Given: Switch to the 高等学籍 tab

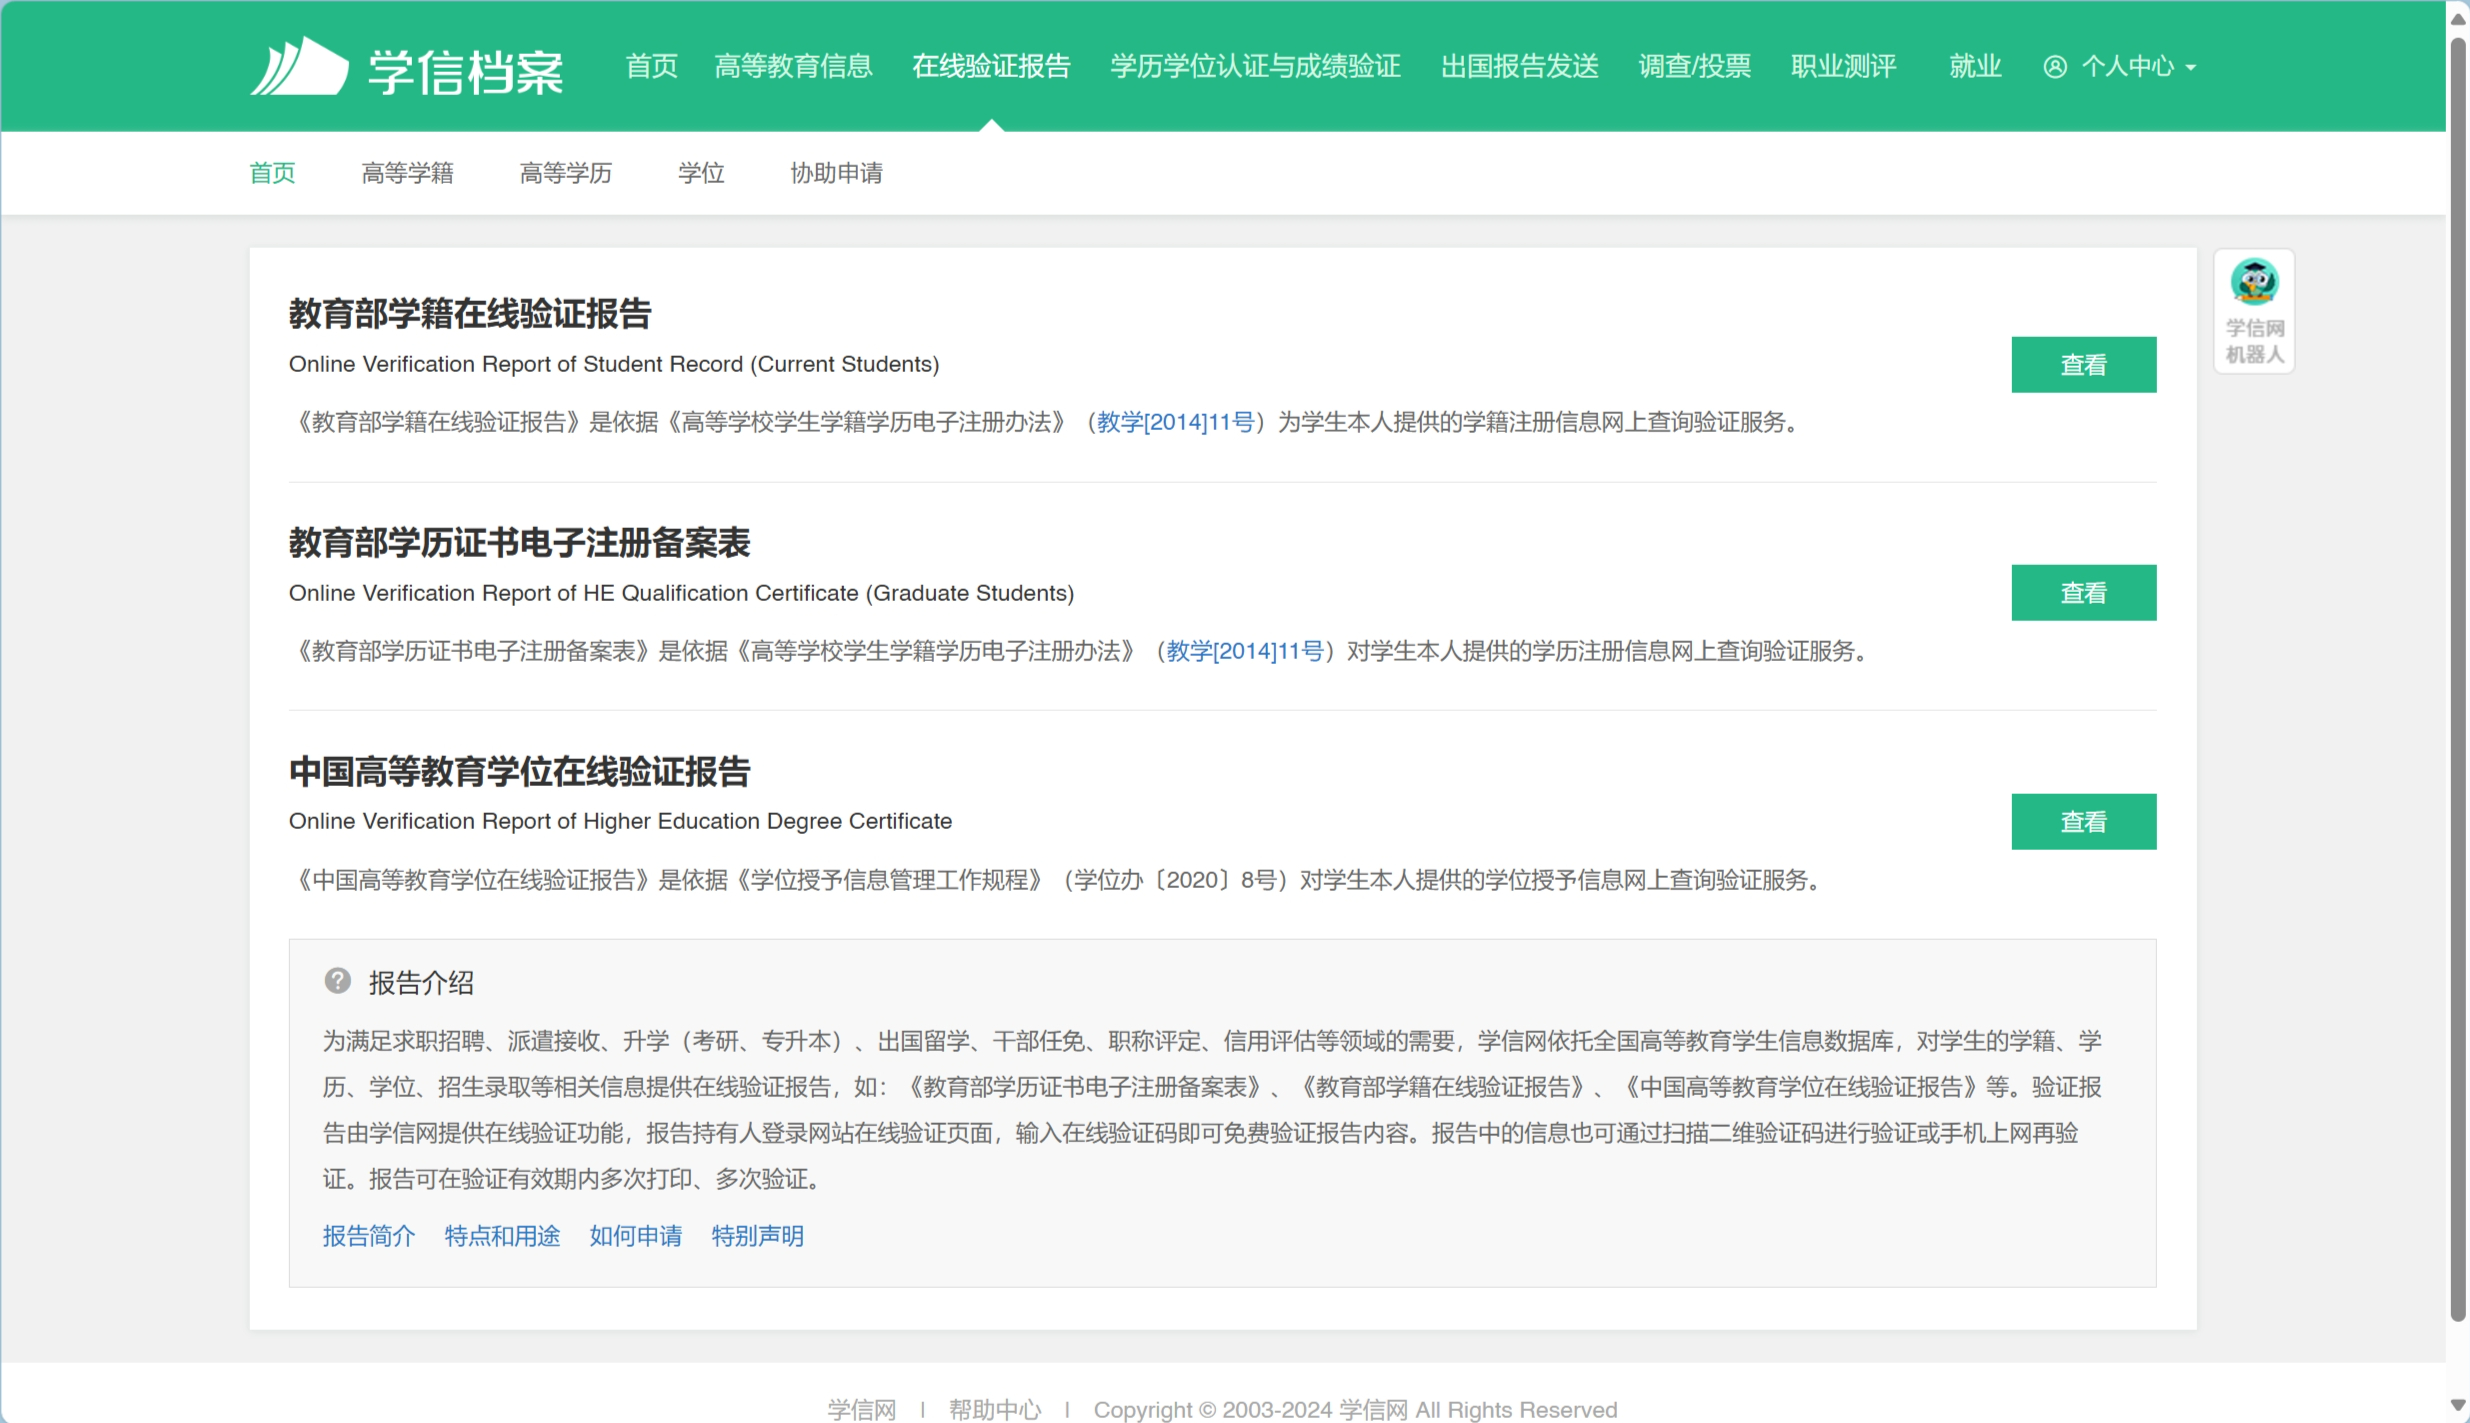Looking at the screenshot, I should click(407, 173).
